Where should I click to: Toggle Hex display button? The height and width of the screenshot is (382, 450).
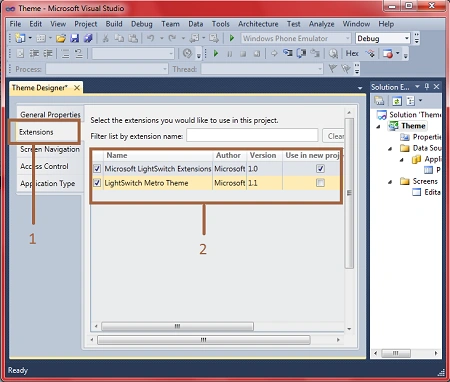click(352, 53)
